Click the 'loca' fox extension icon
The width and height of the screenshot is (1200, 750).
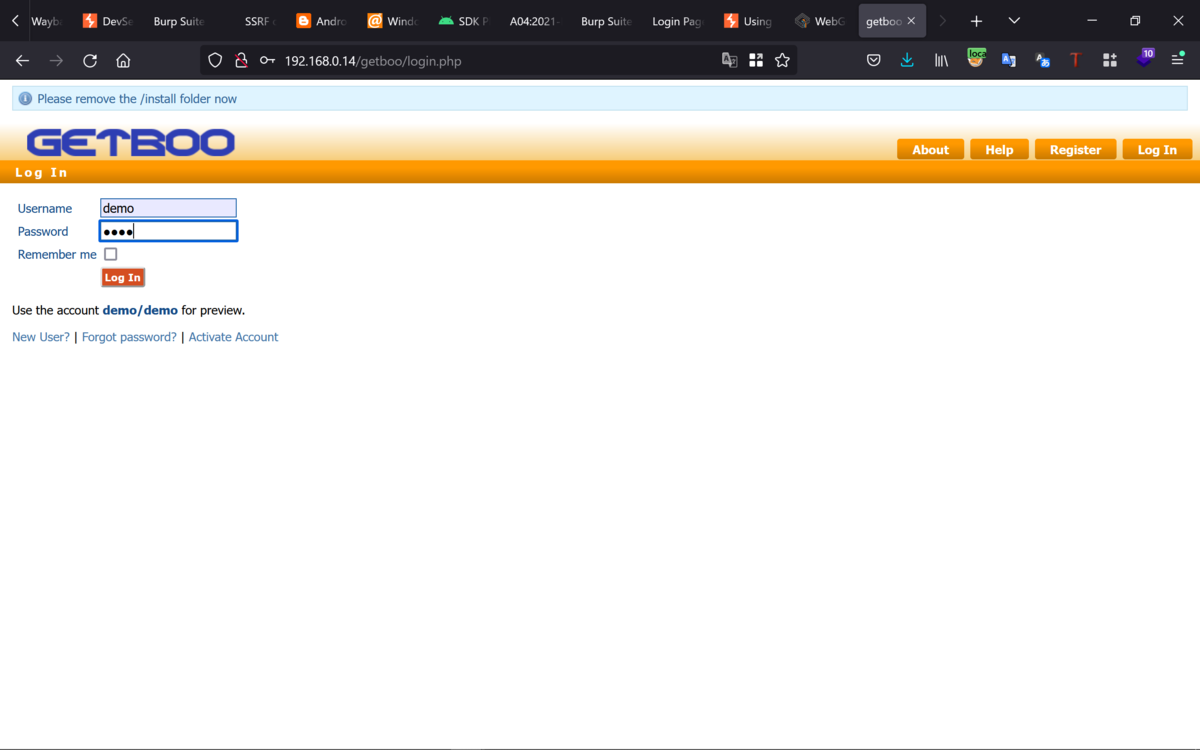[976, 59]
